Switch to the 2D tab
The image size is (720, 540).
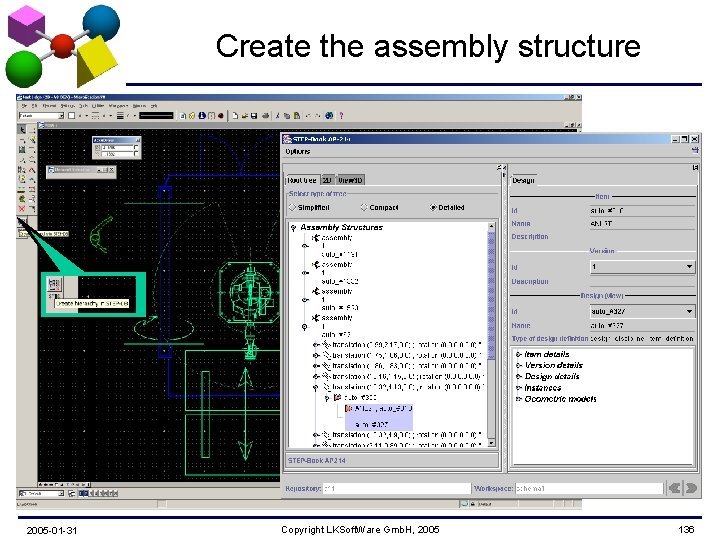click(x=327, y=180)
